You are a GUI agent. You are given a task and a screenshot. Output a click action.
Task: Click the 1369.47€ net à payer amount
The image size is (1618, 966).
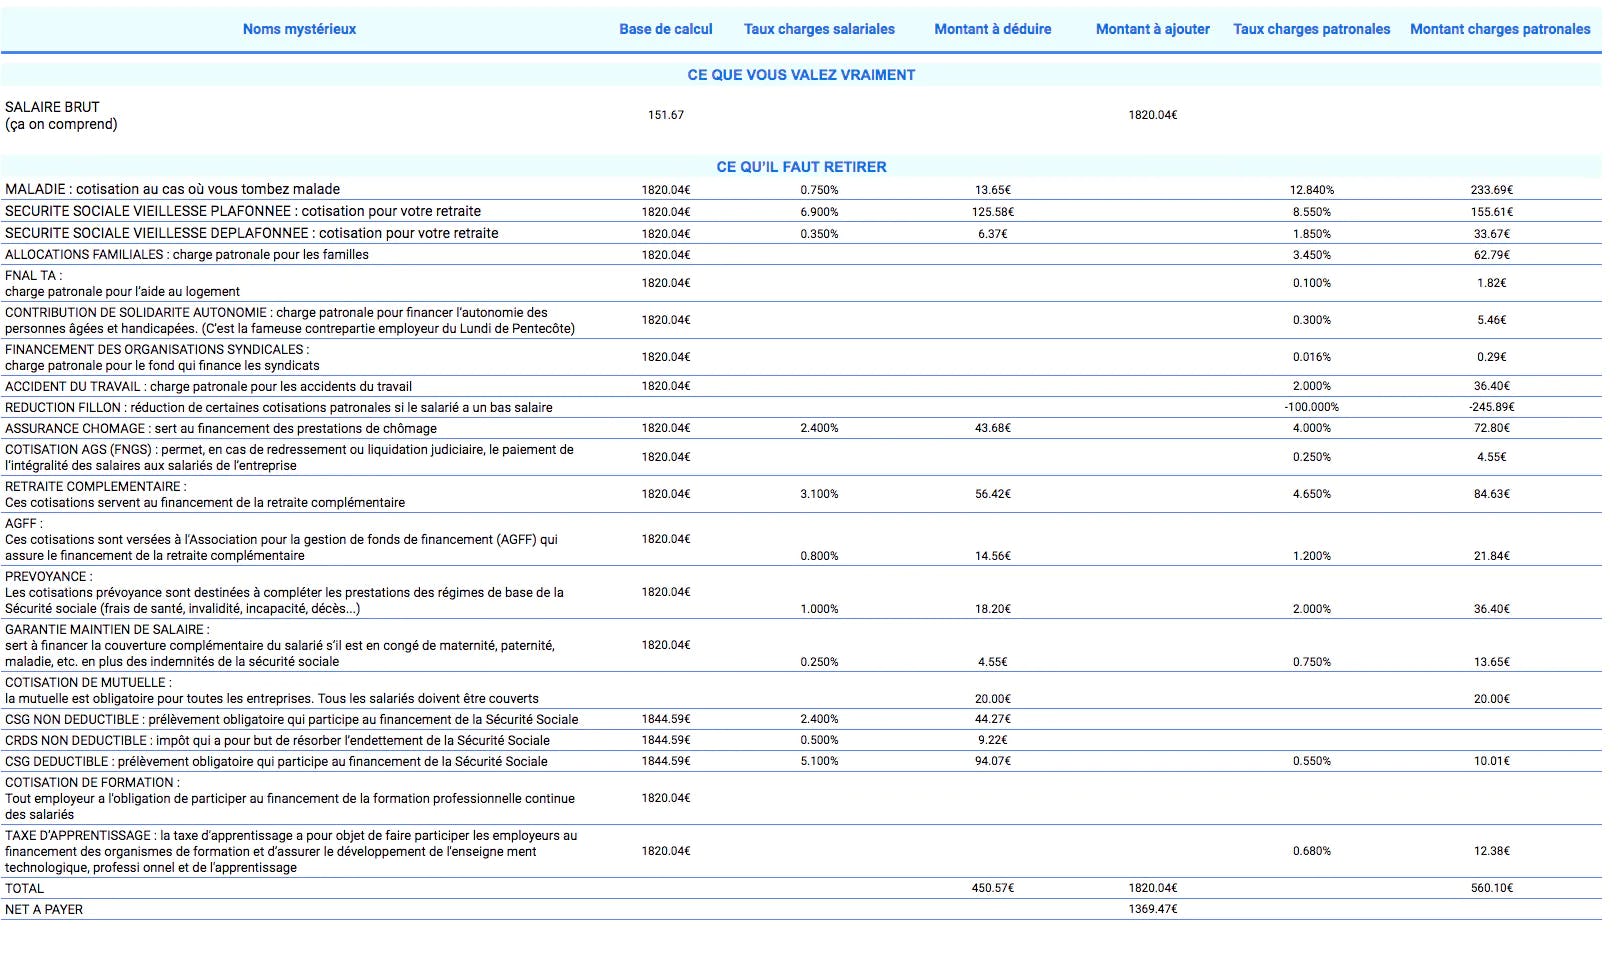[1153, 909]
